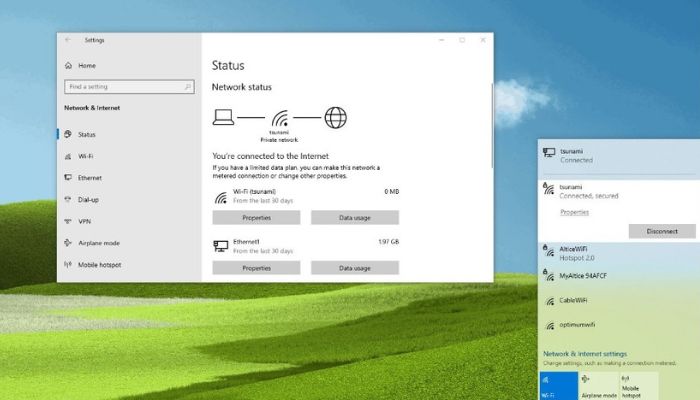The width and height of the screenshot is (700, 400).
Task: Click the search magnifier icon
Action: (x=188, y=87)
